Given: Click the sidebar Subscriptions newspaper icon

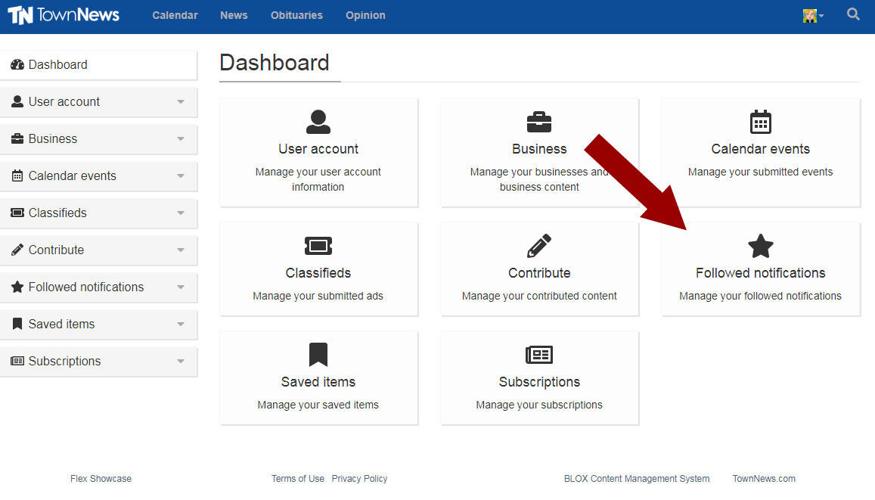Looking at the screenshot, I should coord(17,361).
